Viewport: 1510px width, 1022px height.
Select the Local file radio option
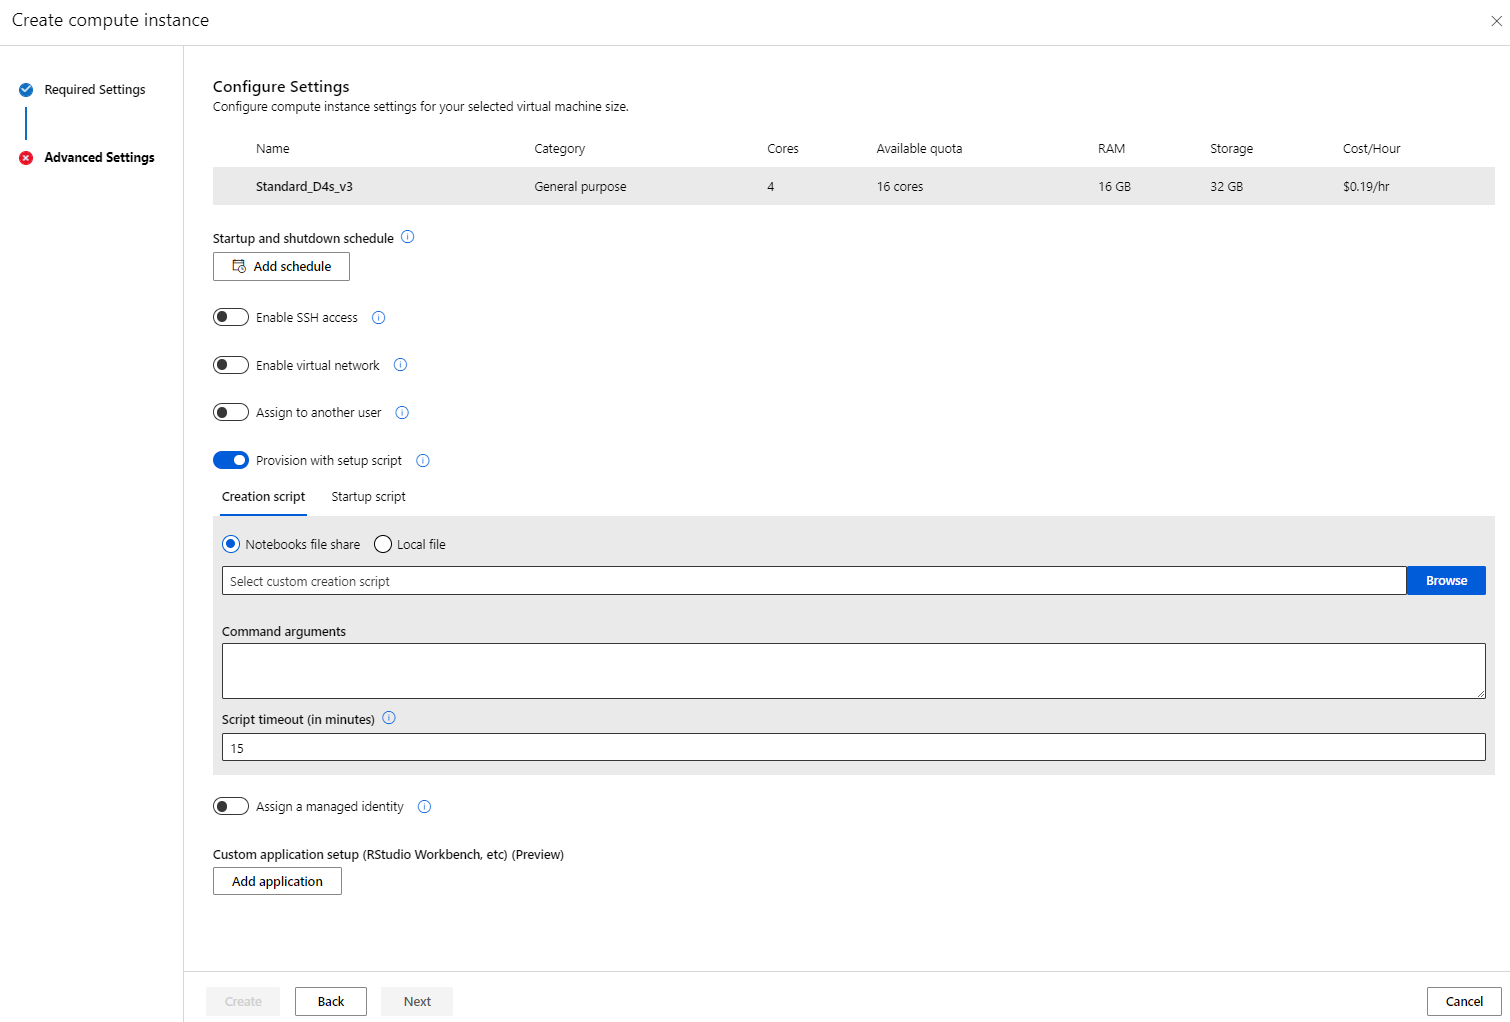(383, 545)
